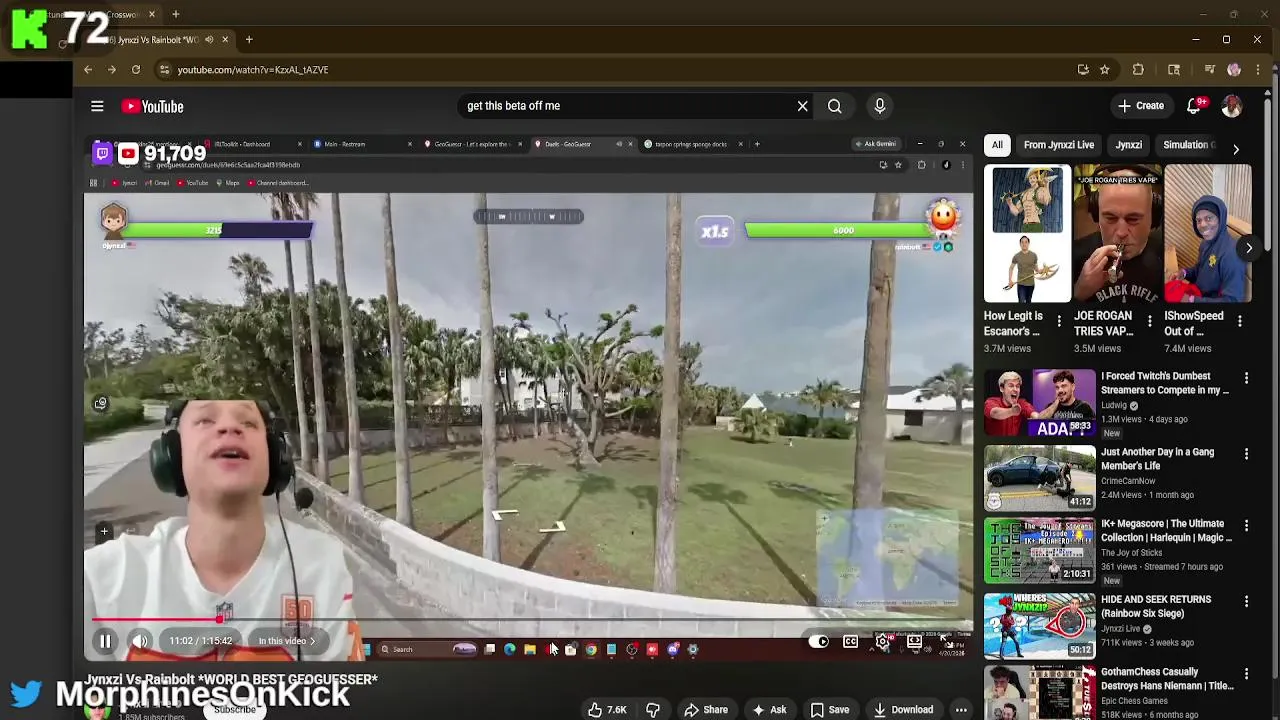Start voice search with microphone
Screen dimensions: 1280x720
point(880,106)
